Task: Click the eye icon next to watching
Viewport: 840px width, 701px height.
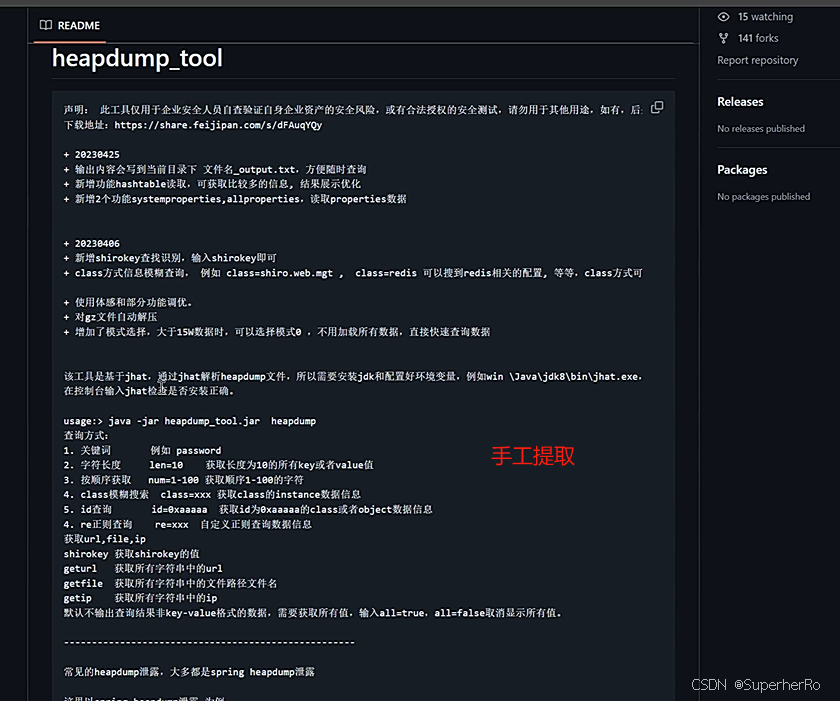Action: (723, 17)
